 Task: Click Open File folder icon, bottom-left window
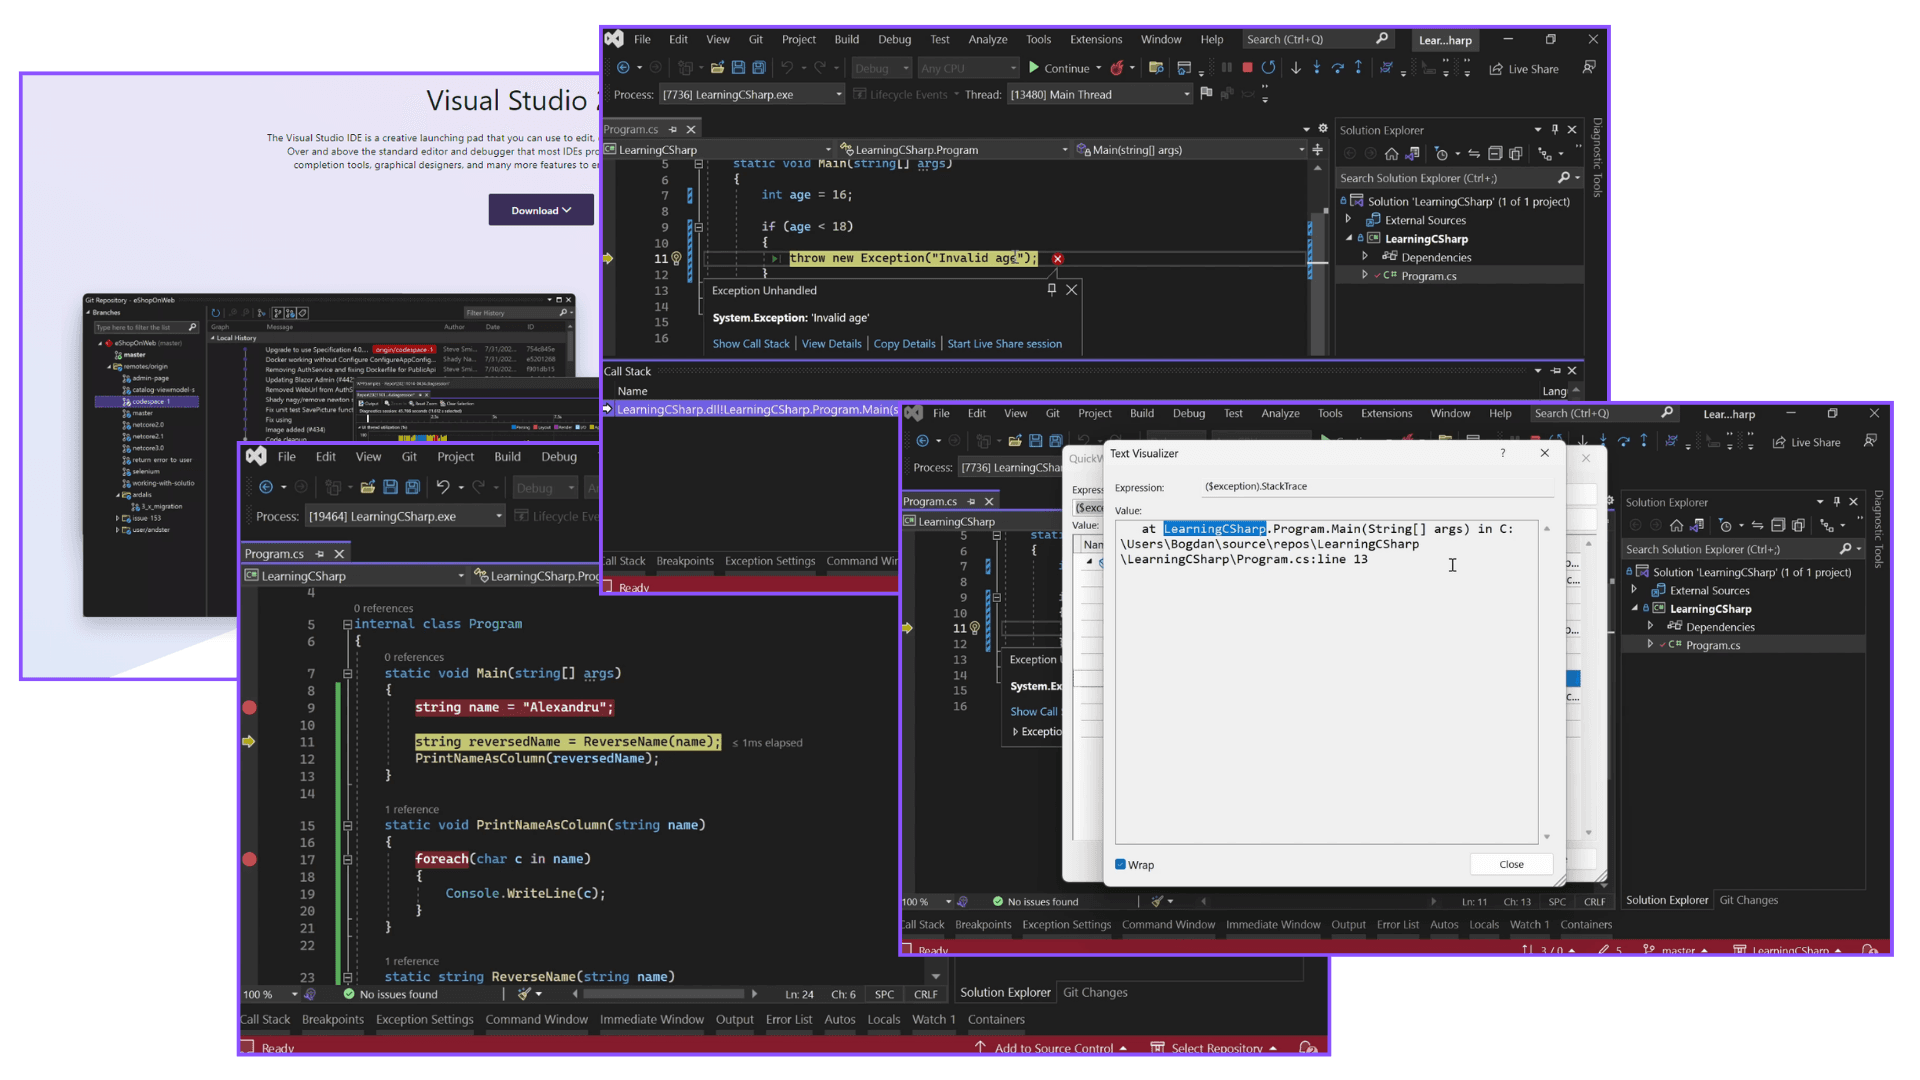[x=368, y=487]
